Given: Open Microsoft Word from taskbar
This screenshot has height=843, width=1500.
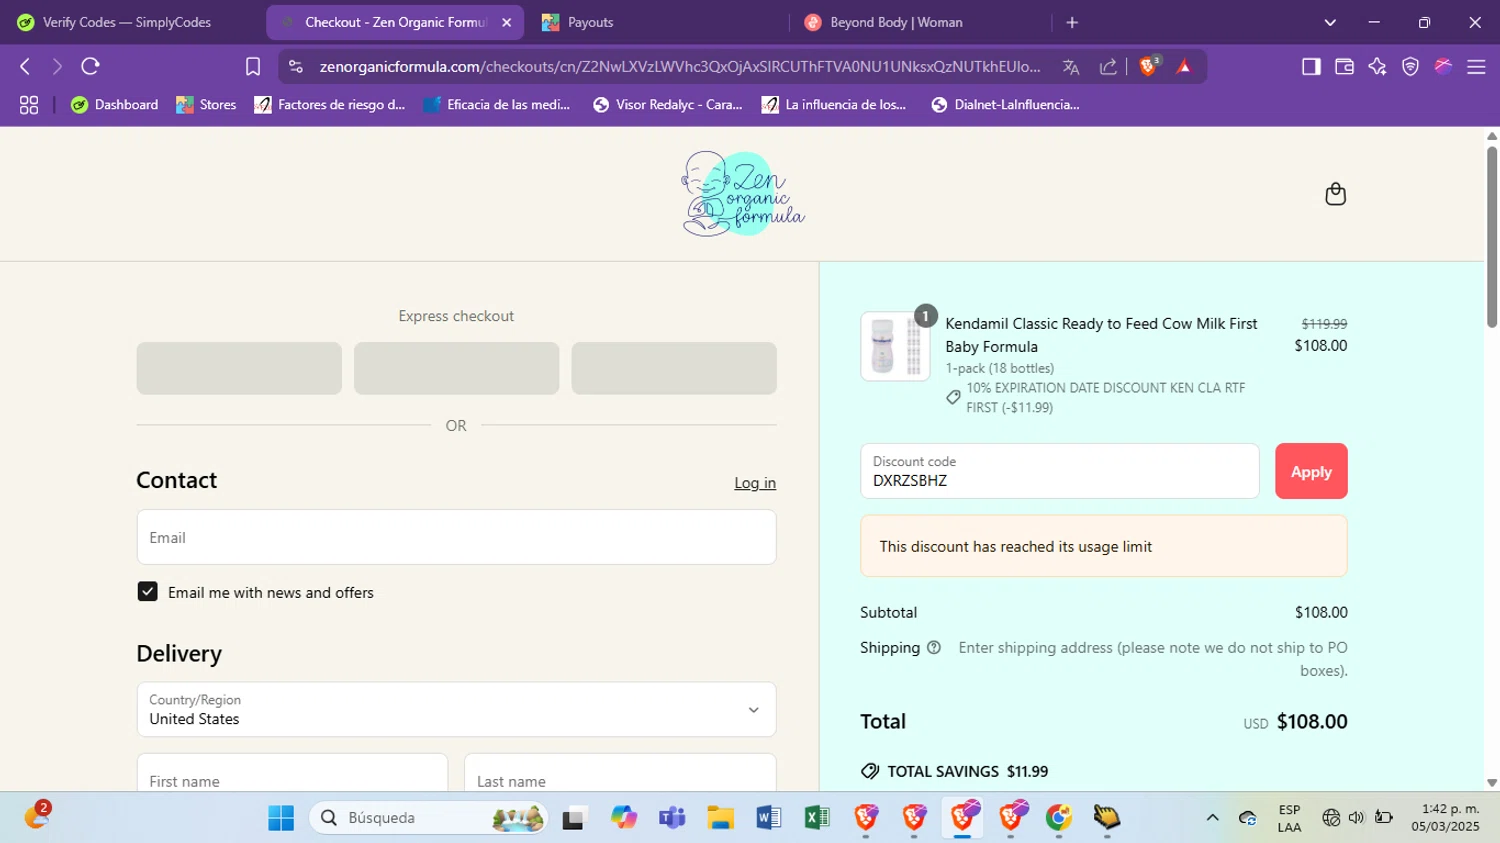Looking at the screenshot, I should click(768, 818).
